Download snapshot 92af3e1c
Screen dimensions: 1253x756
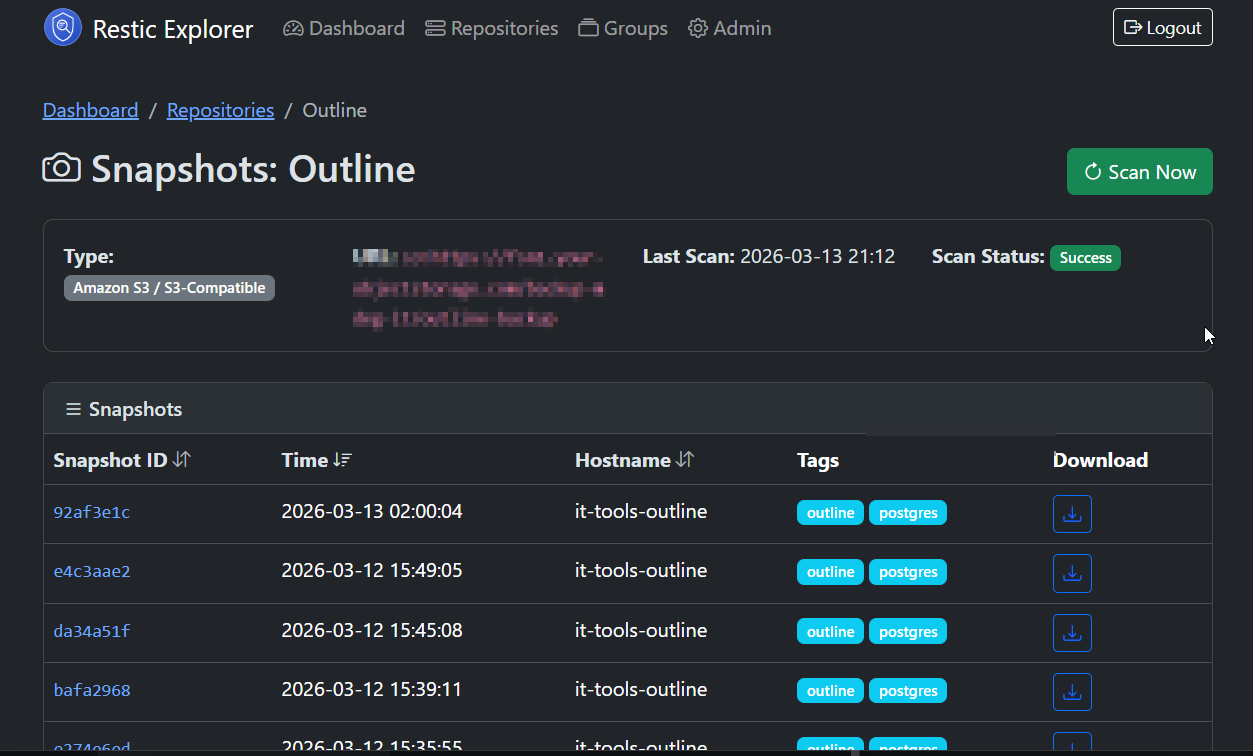(1072, 514)
